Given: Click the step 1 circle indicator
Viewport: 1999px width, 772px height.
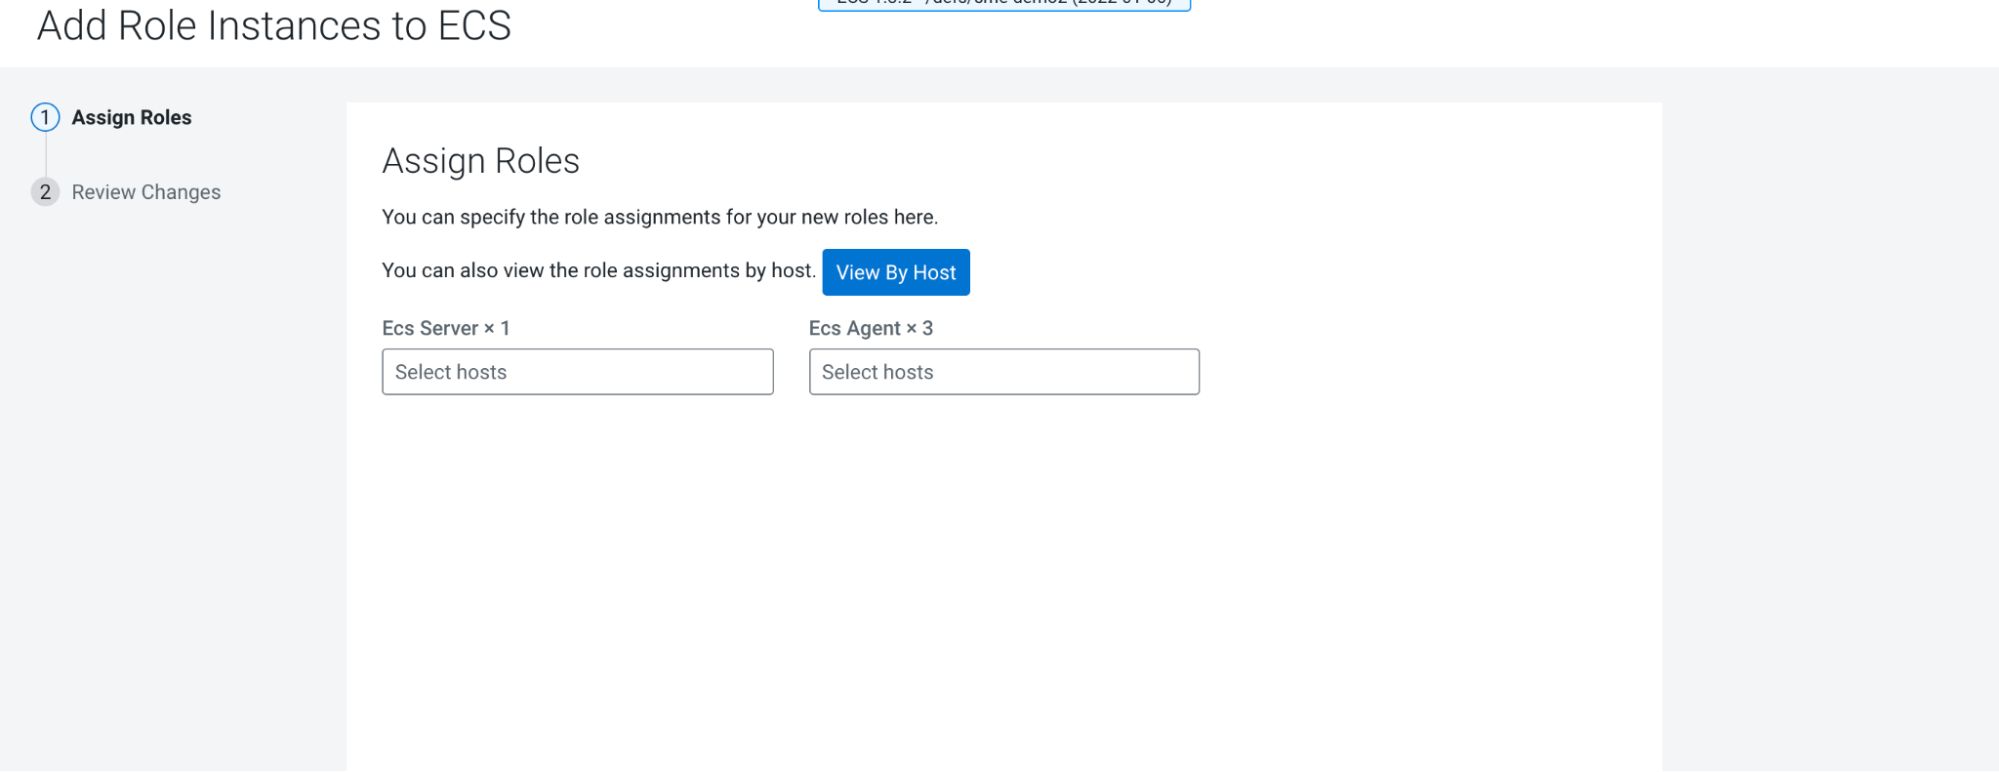Looking at the screenshot, I should click(x=45, y=118).
